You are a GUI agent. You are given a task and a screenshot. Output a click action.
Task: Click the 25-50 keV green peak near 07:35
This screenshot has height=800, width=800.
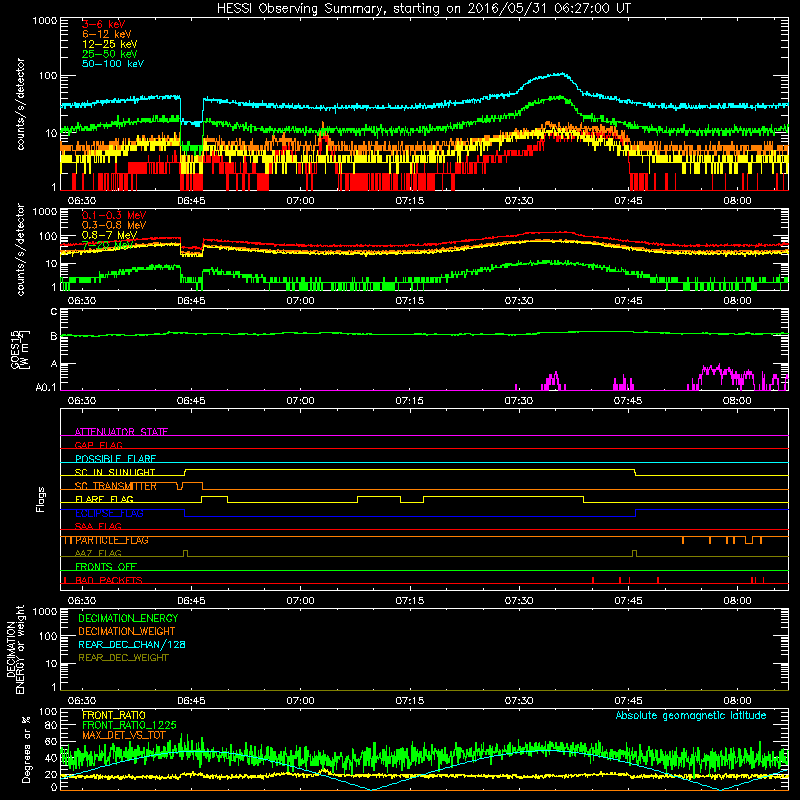point(559,97)
